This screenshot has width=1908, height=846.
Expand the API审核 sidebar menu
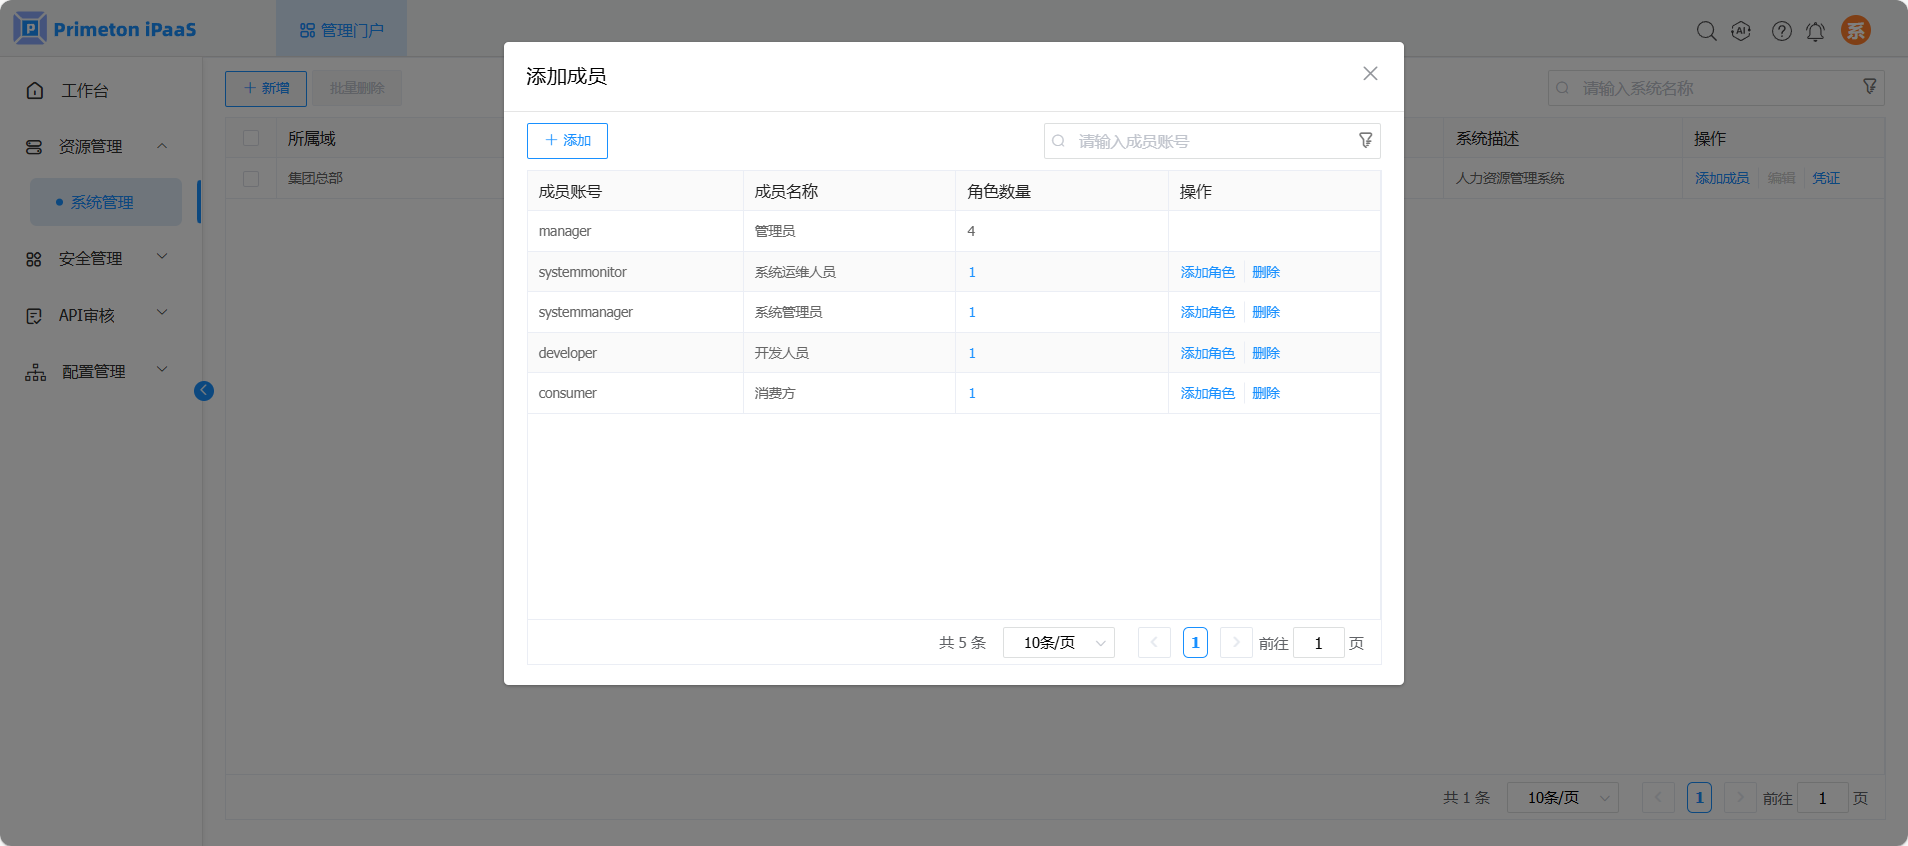point(87,315)
